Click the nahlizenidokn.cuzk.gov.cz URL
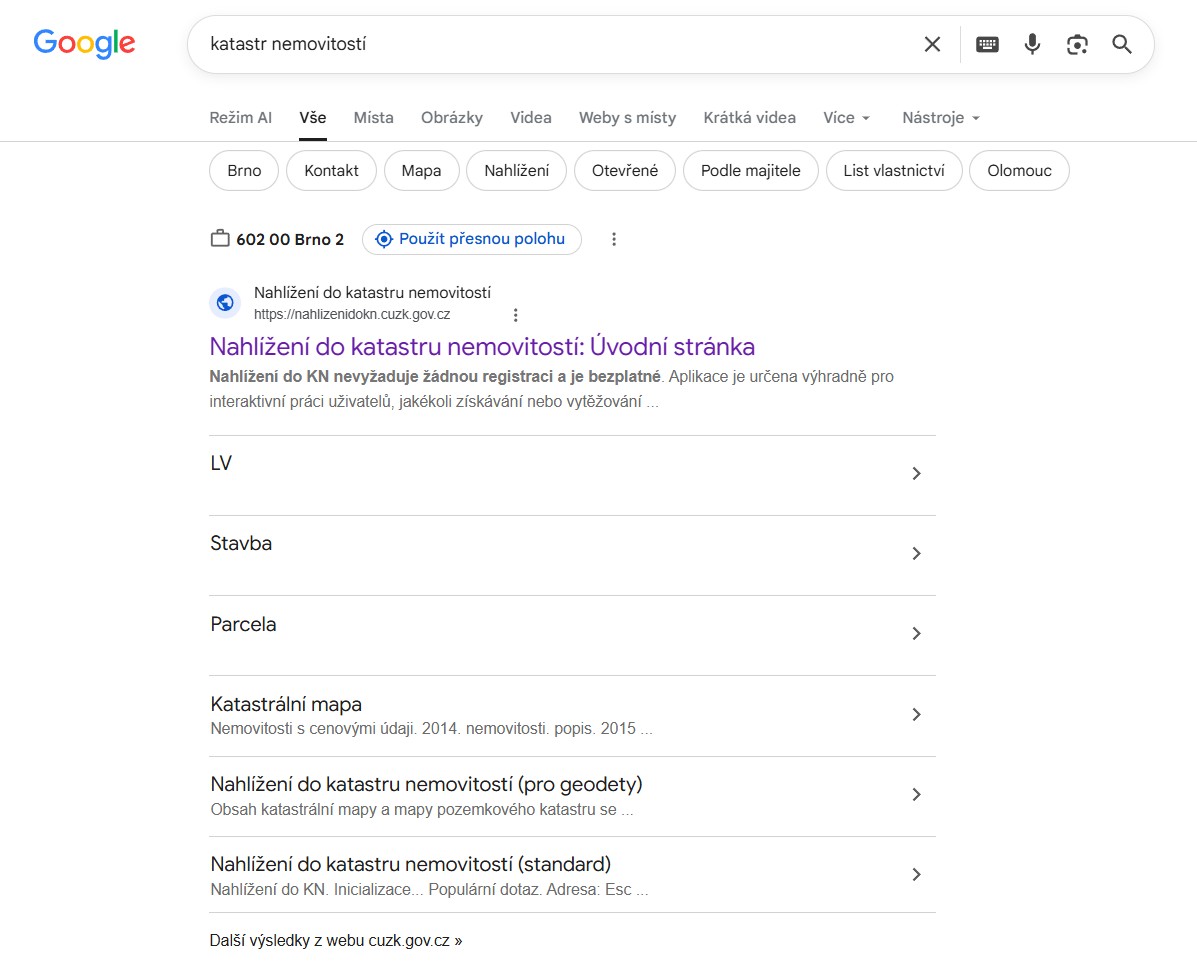The height and width of the screenshot is (962, 1197). click(352, 315)
